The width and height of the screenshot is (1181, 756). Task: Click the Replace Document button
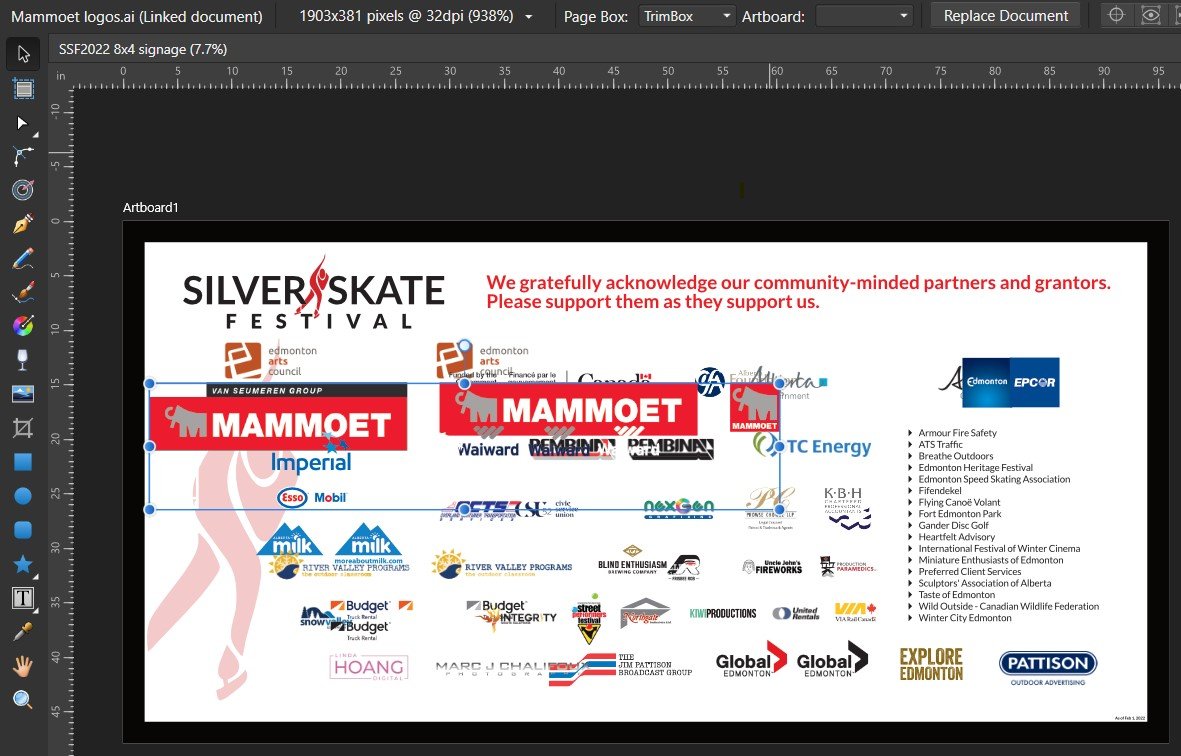[1006, 16]
